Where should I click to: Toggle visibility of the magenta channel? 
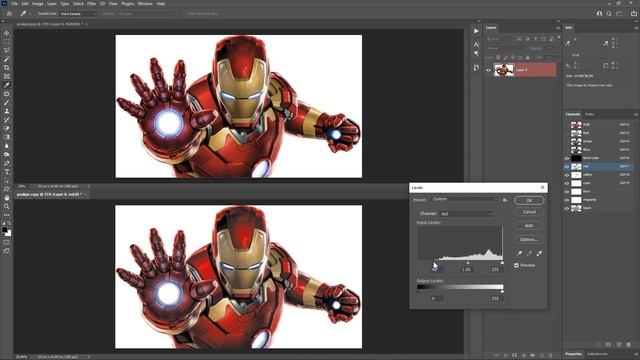click(567, 200)
